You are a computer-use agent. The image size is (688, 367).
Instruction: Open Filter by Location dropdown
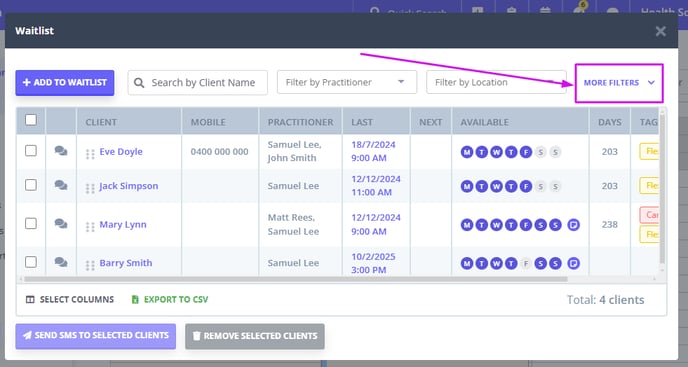[496, 82]
